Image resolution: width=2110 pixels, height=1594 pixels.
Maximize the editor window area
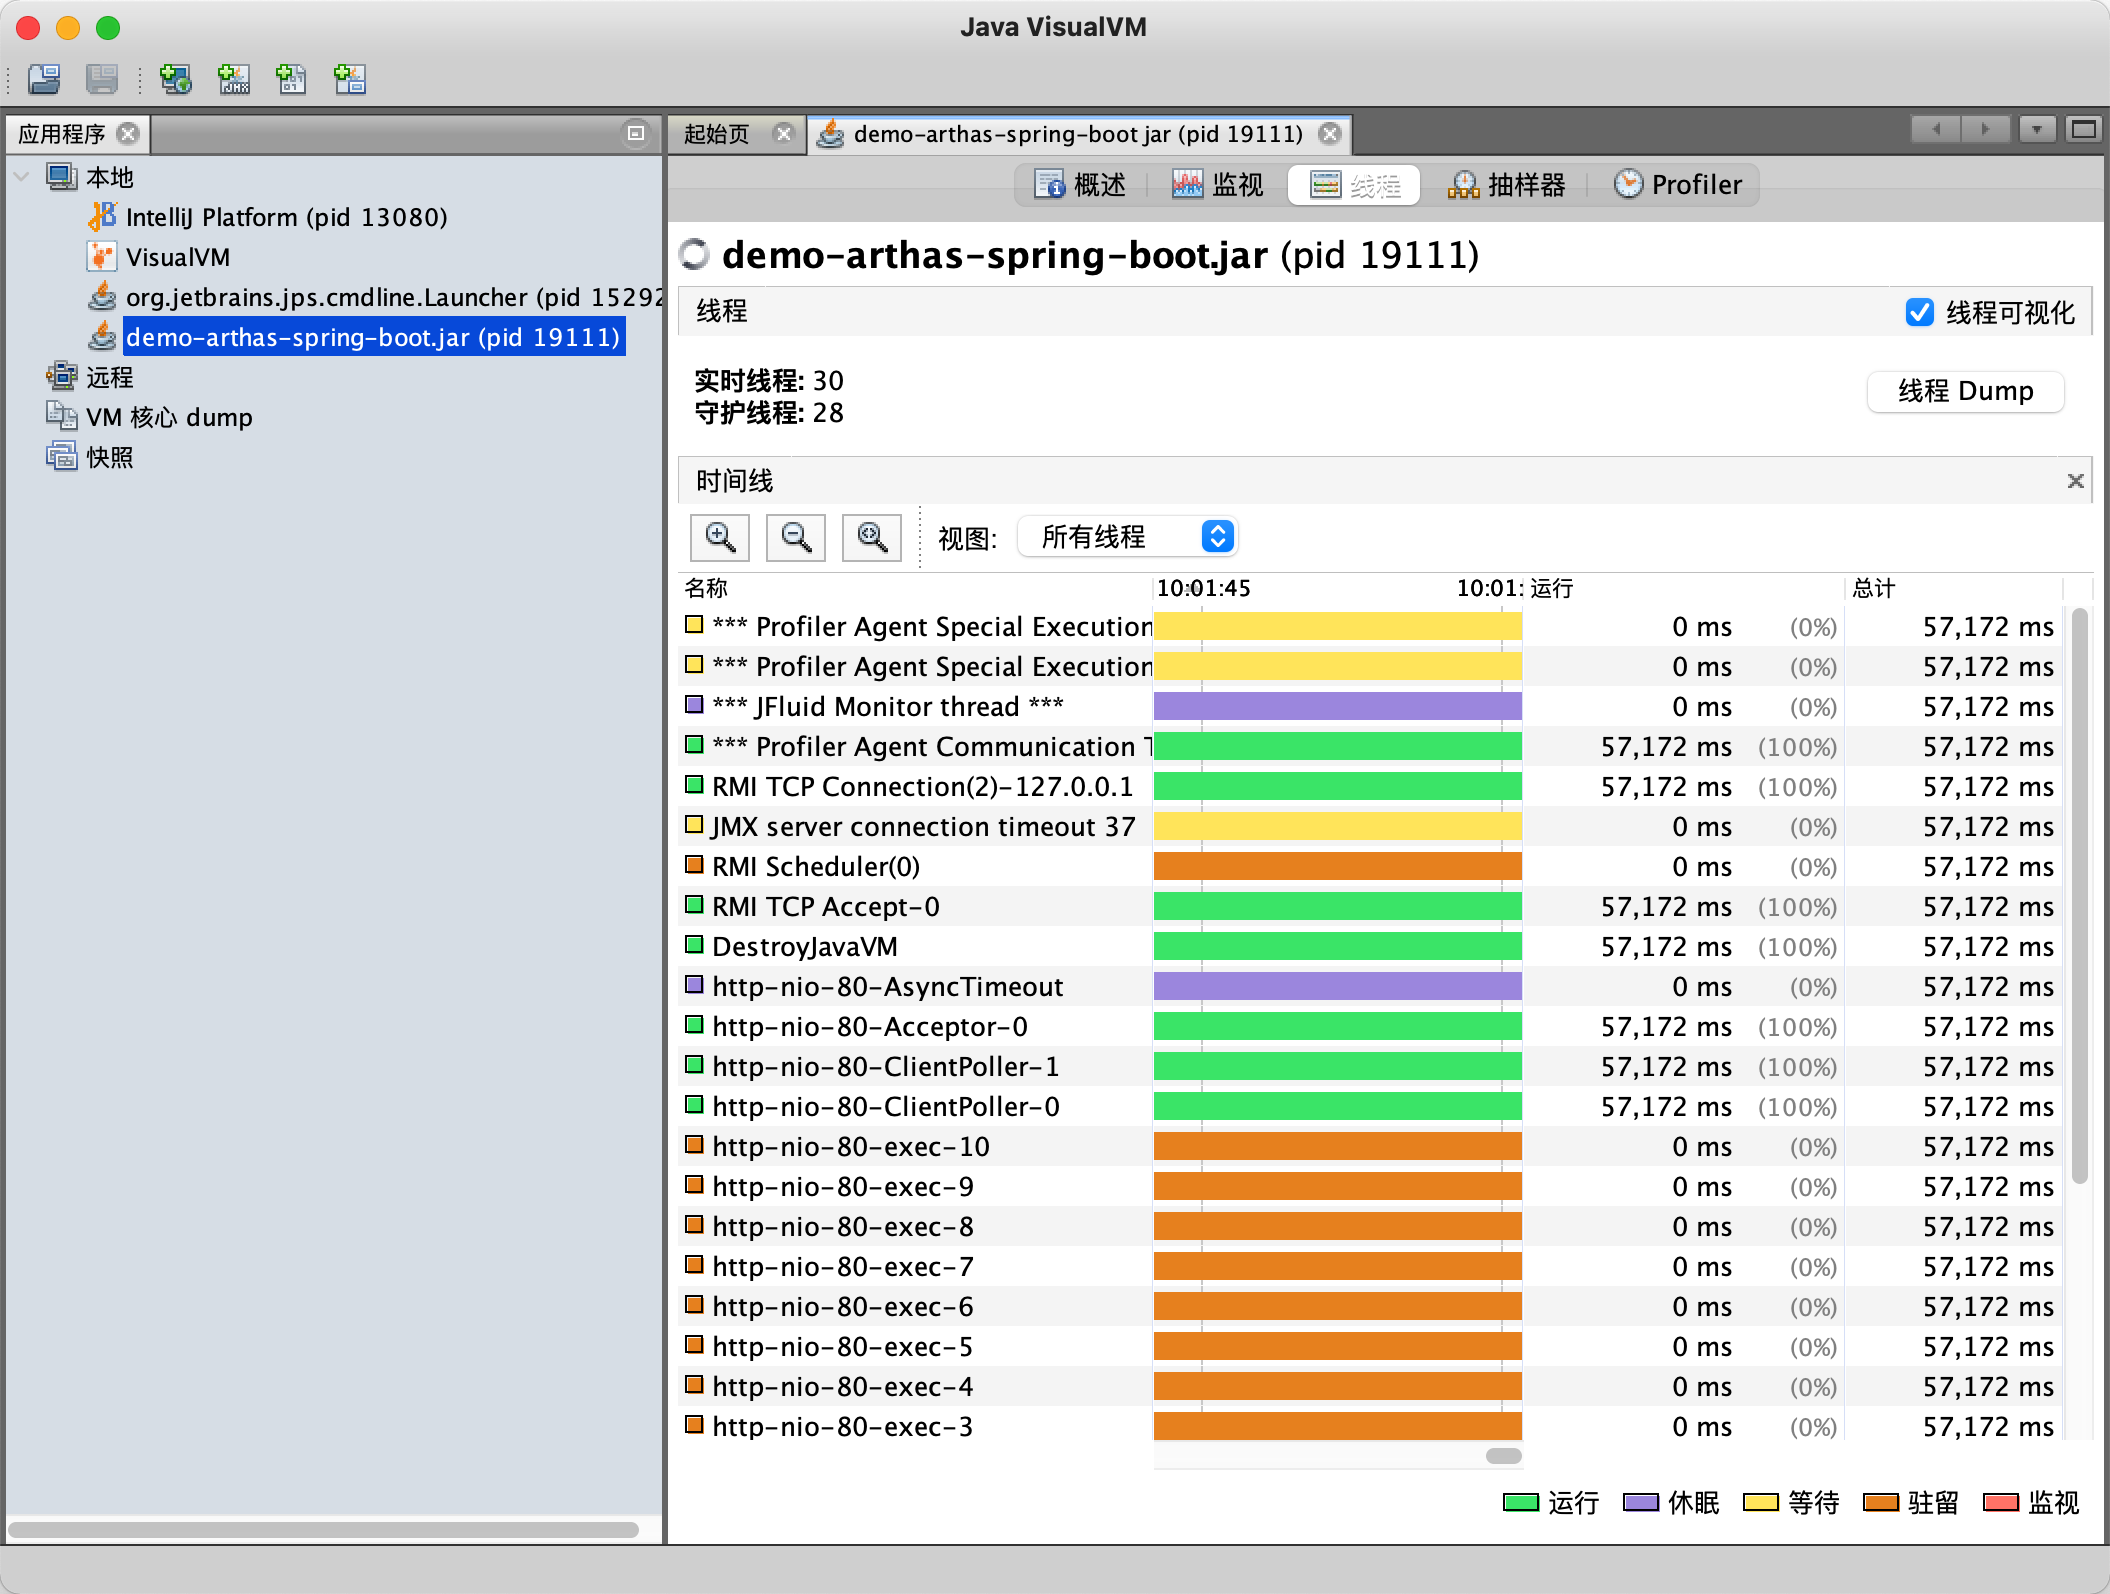pyautogui.click(x=2085, y=129)
